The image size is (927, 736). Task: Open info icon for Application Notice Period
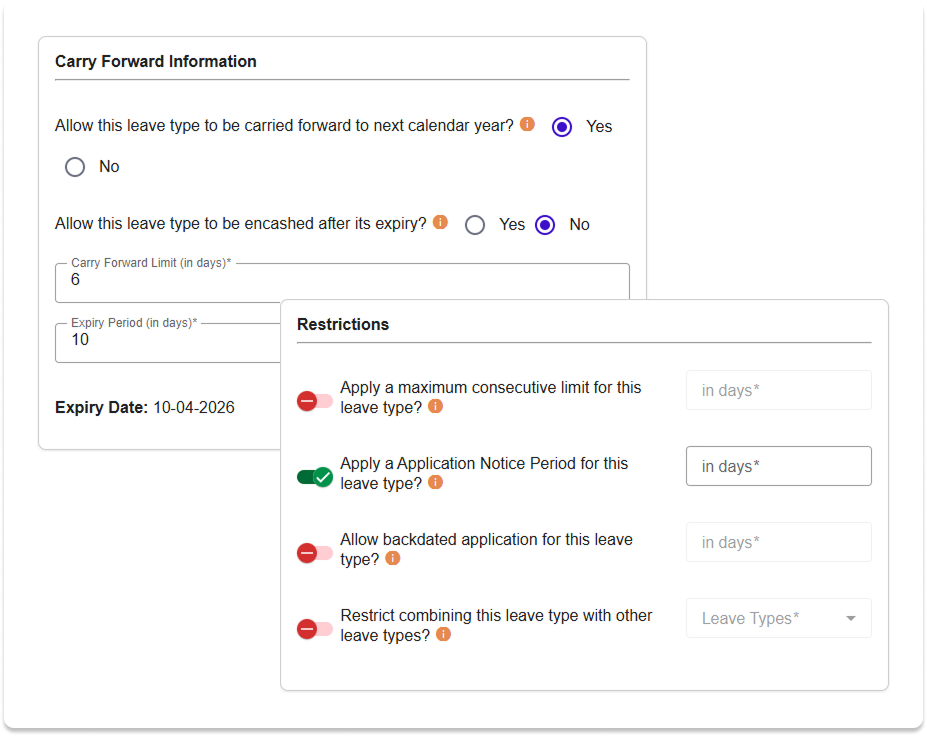point(435,482)
